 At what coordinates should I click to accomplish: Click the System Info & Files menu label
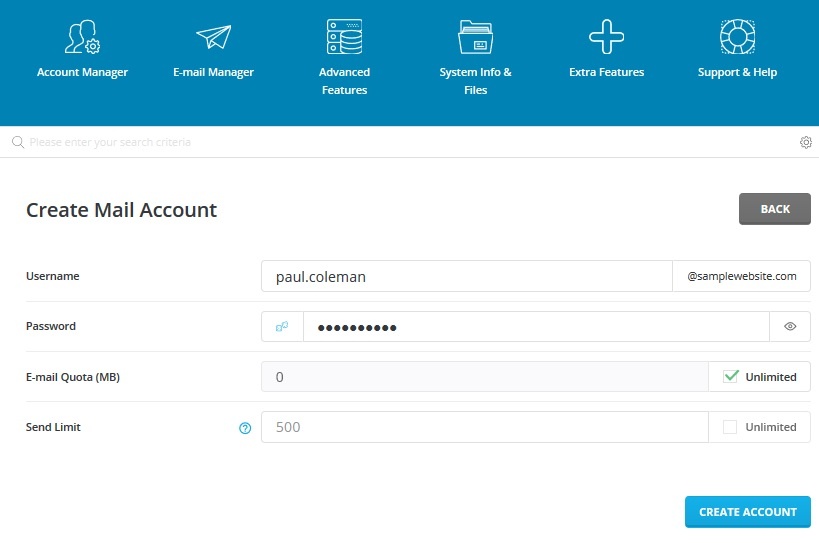click(x=475, y=81)
